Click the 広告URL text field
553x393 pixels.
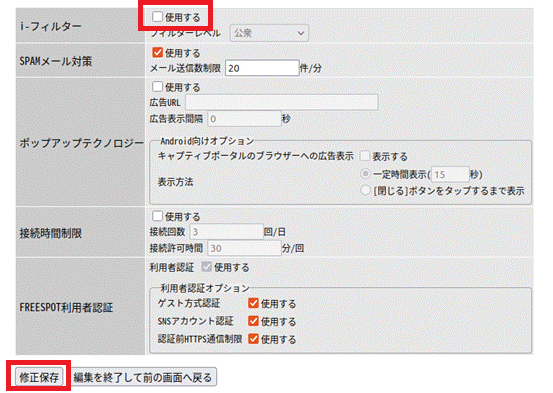coord(282,102)
